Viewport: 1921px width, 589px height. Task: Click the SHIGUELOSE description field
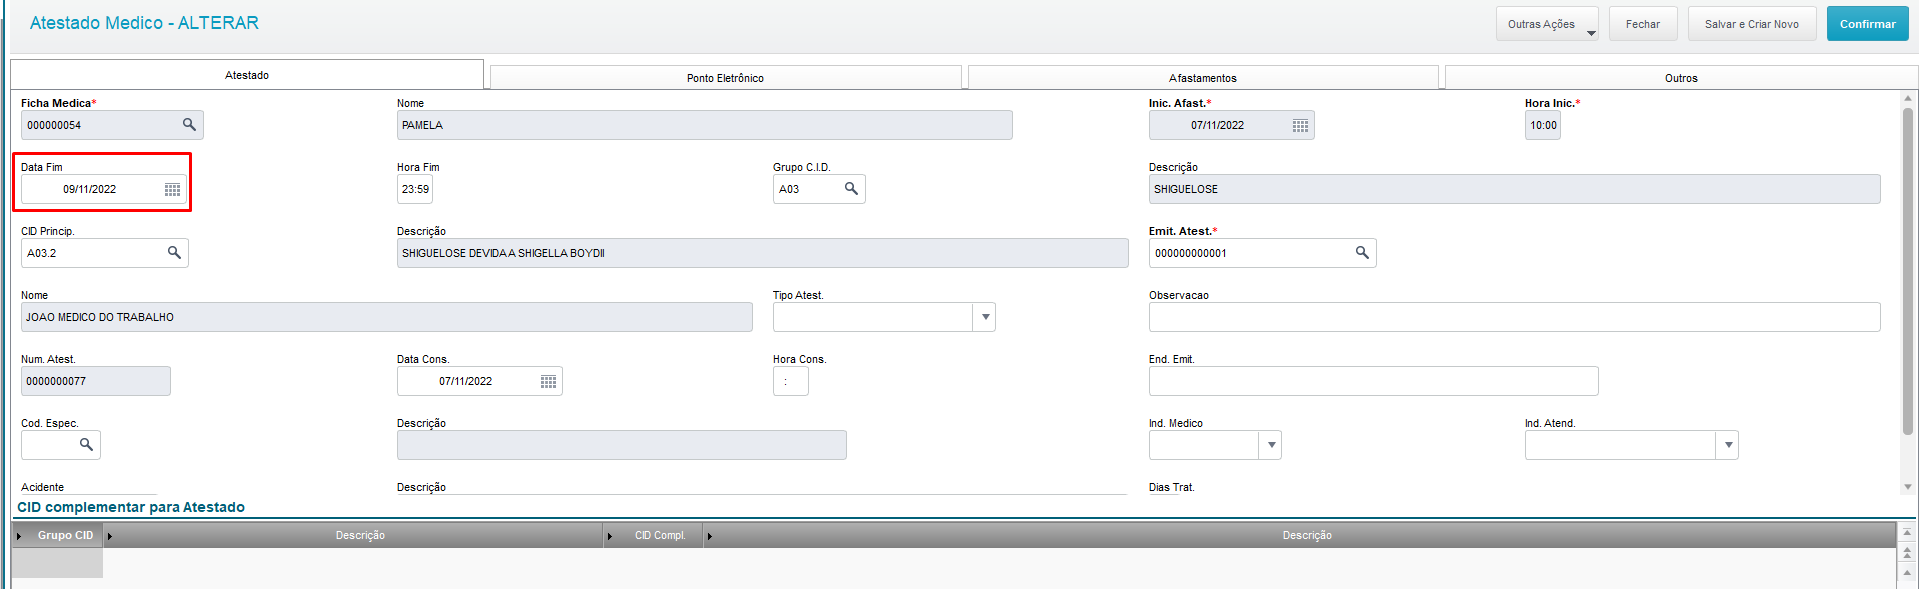pyautogui.click(x=1514, y=189)
